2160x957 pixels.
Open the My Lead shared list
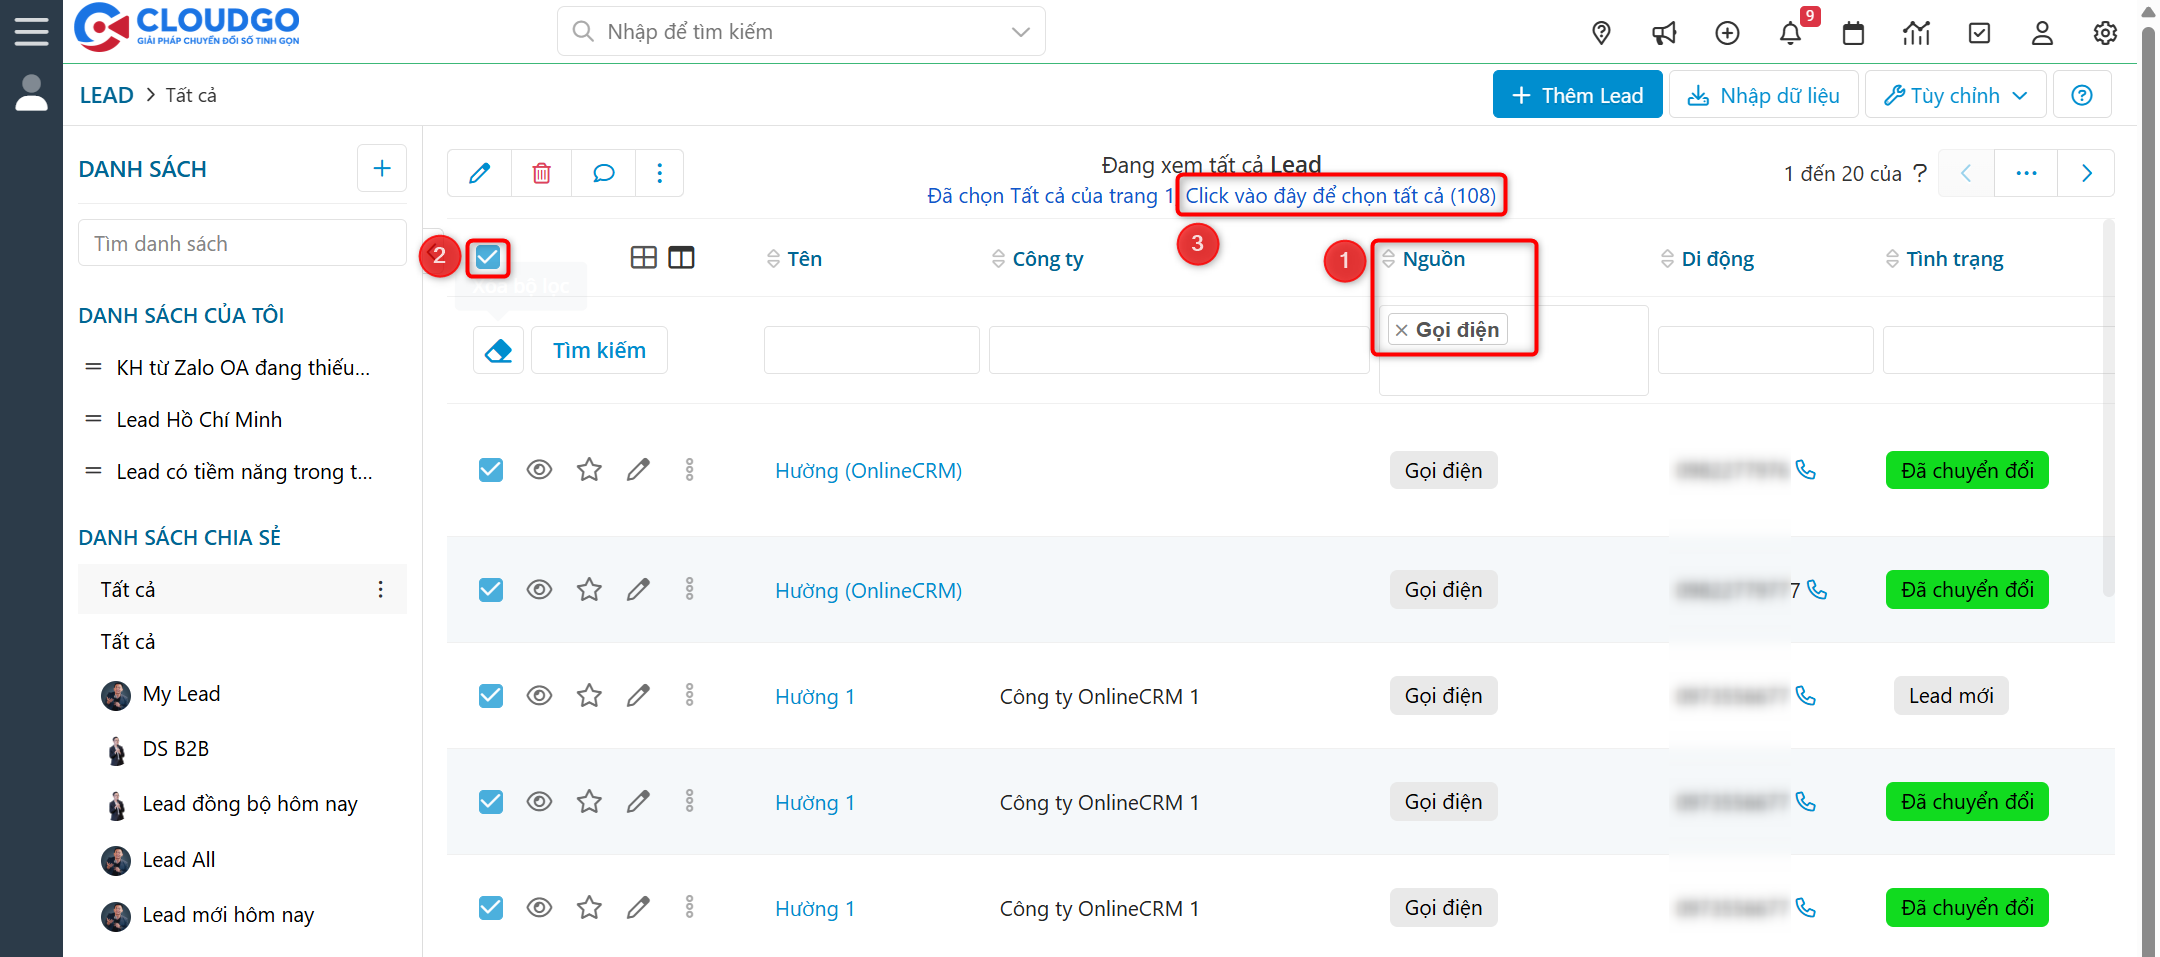[181, 694]
